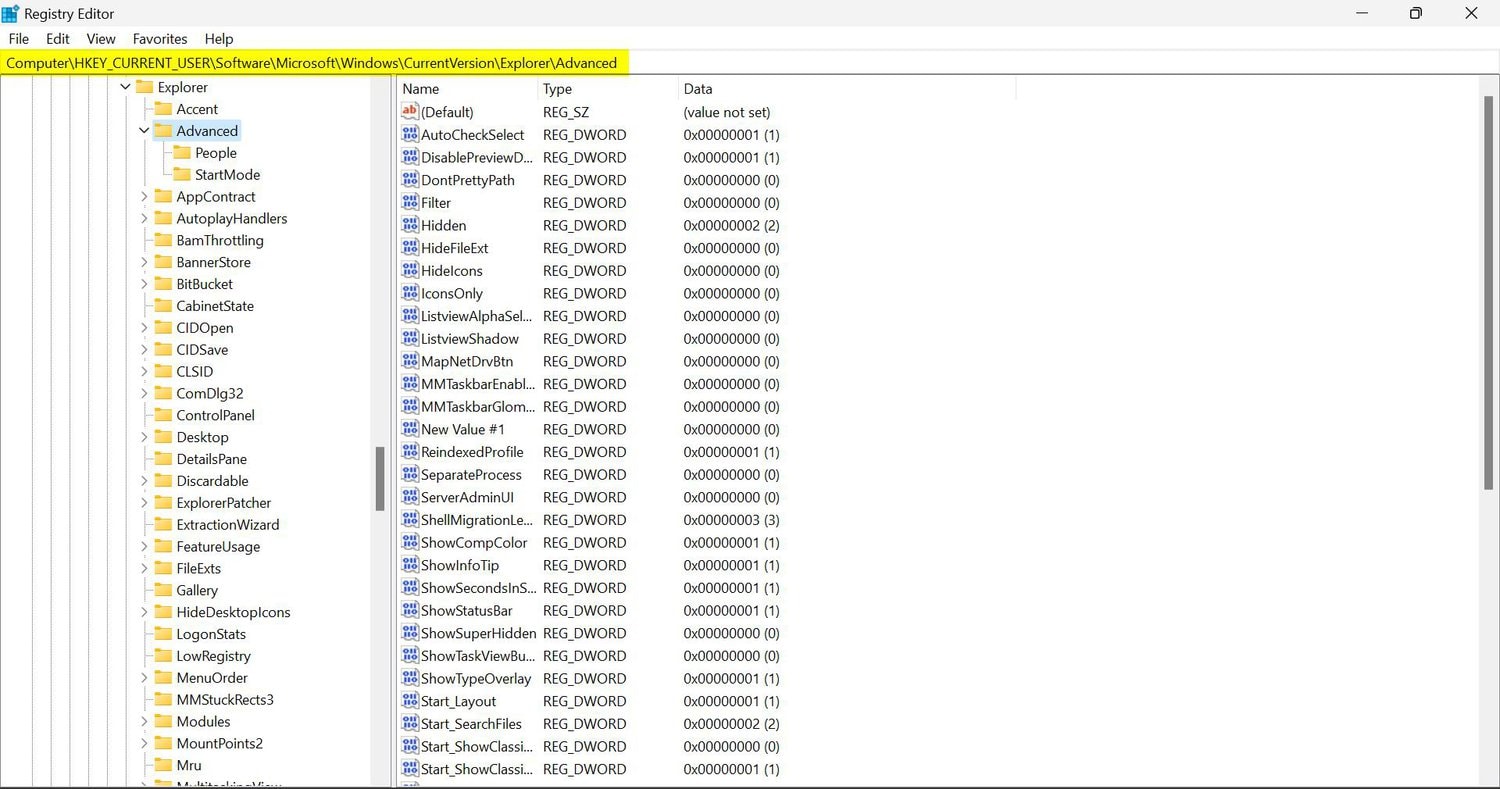The height and width of the screenshot is (789, 1500).
Task: Click the Registry Editor app icon in title bar
Action: point(10,13)
